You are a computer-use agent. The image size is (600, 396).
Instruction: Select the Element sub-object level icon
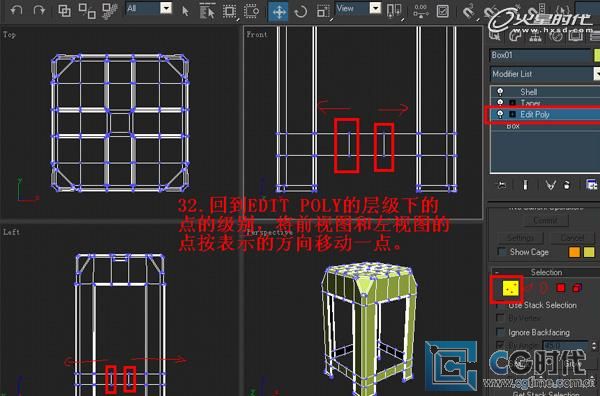[x=577, y=288]
